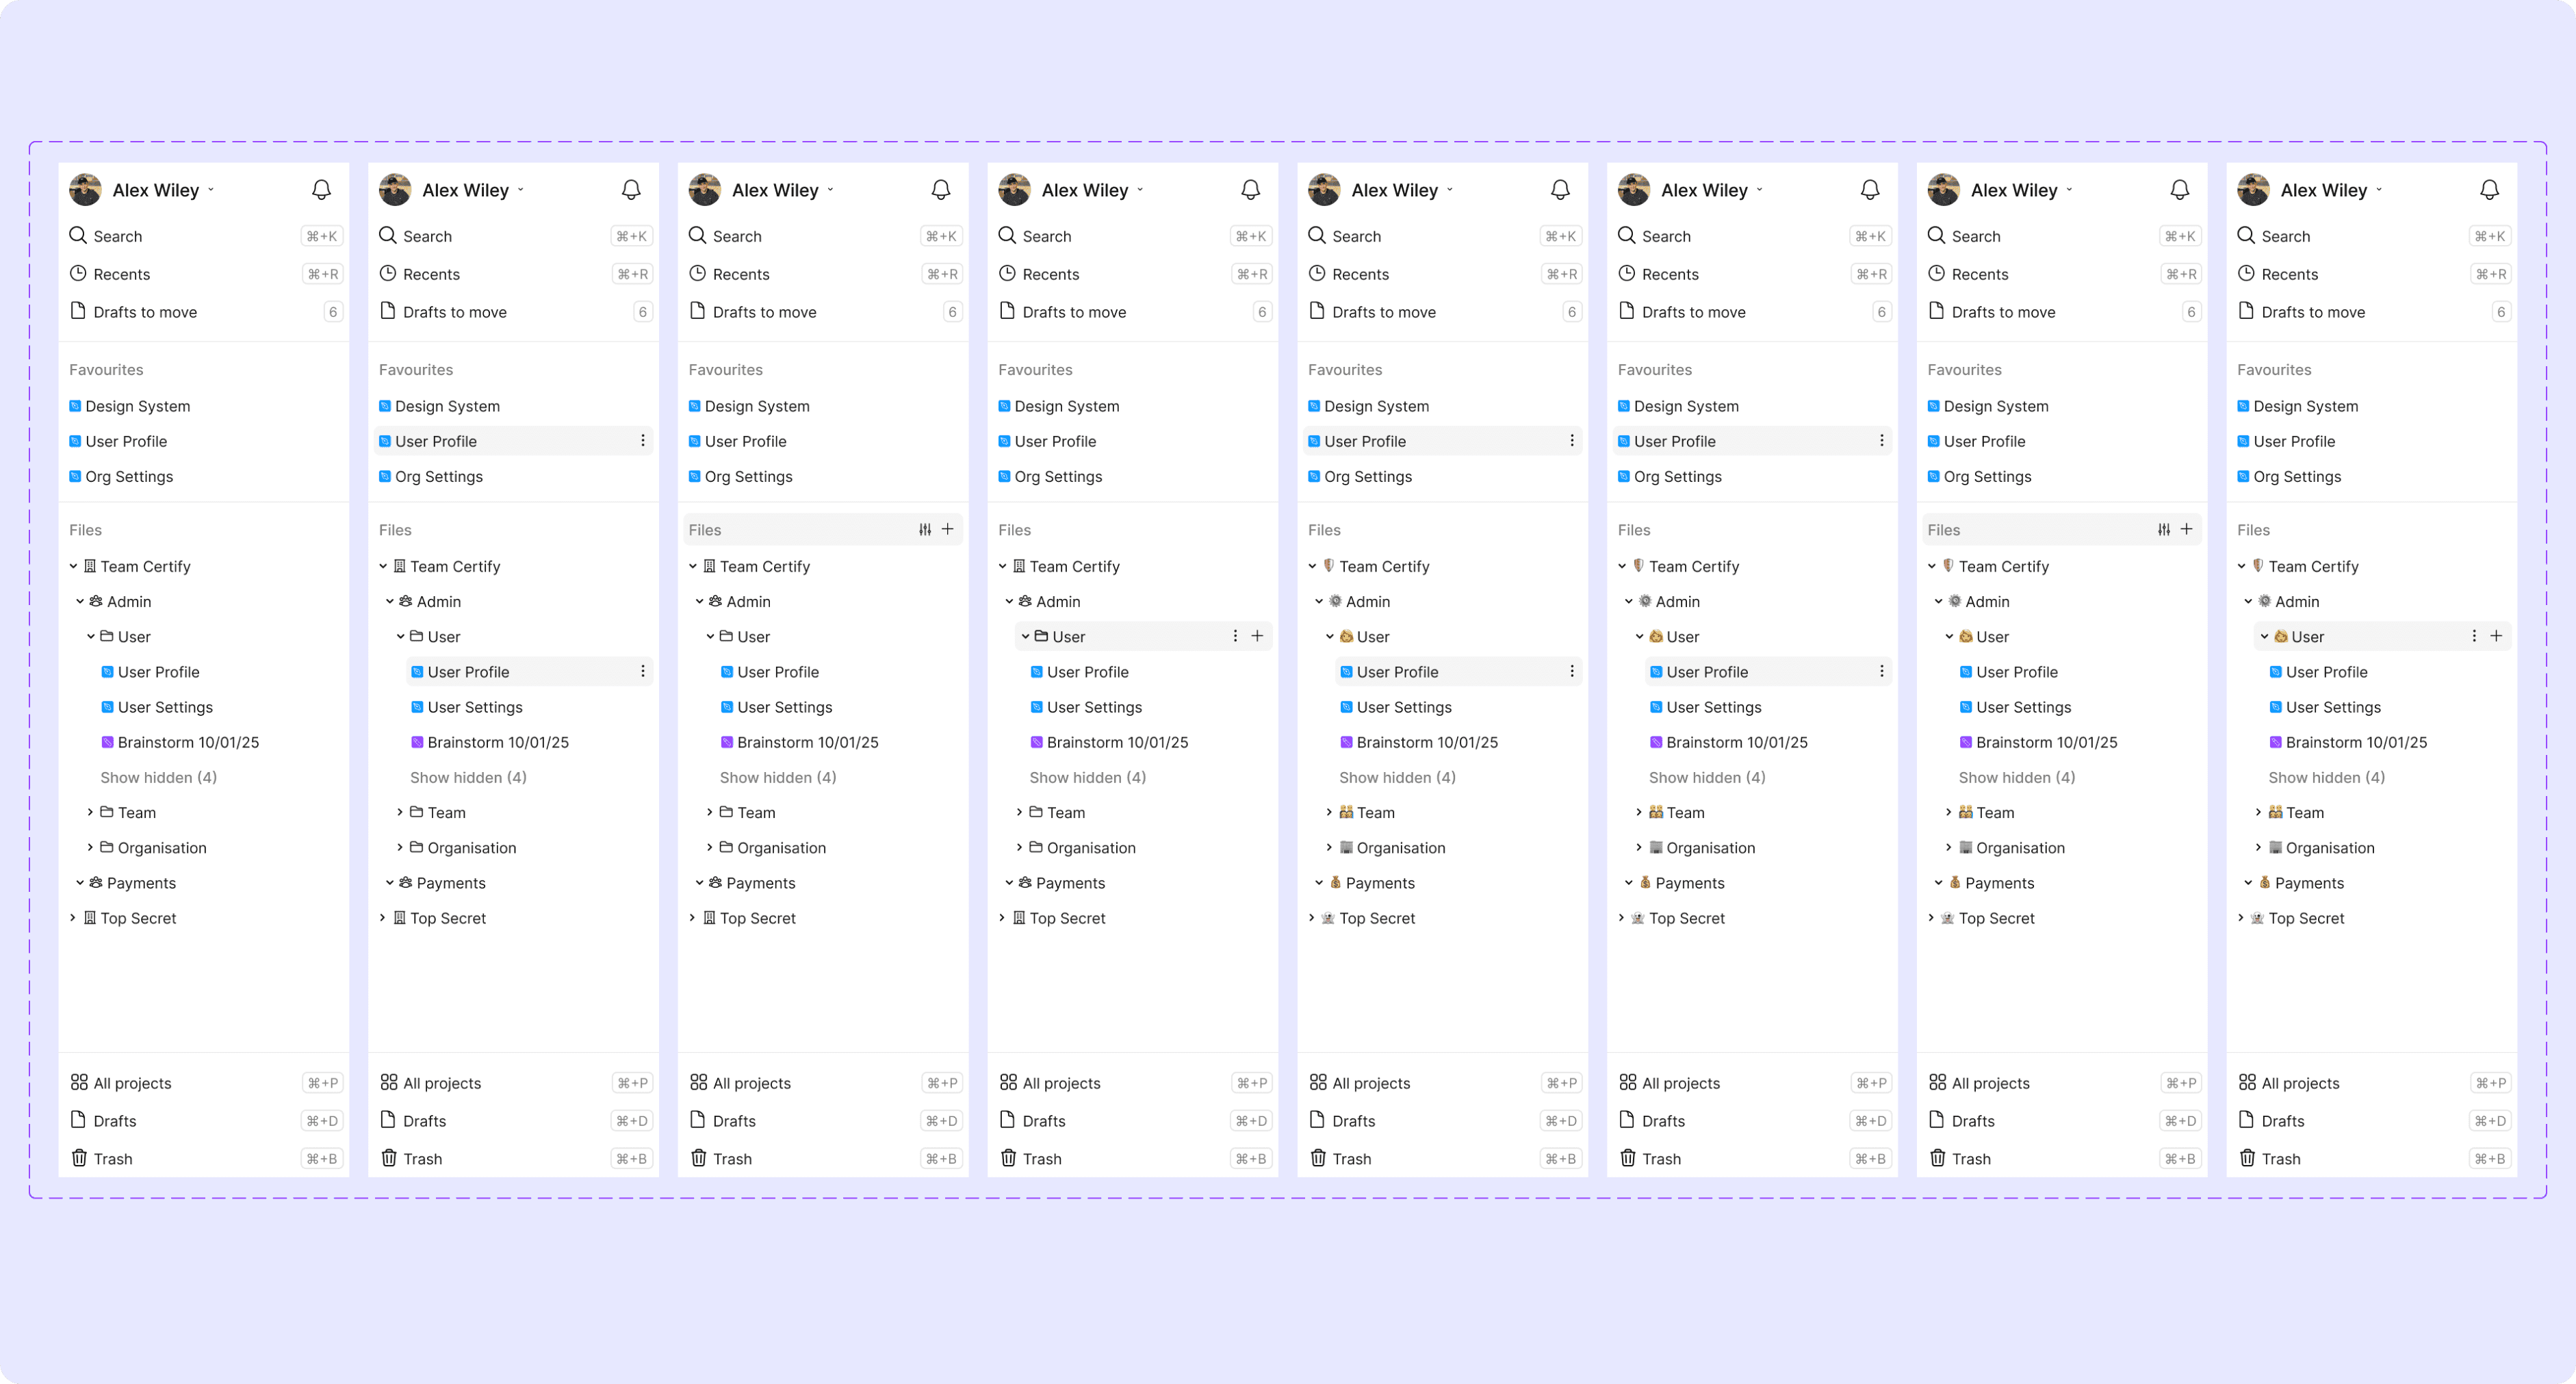Open All projects in the third sidebar
The width and height of the screenshot is (2576, 1384).
(x=823, y=1083)
